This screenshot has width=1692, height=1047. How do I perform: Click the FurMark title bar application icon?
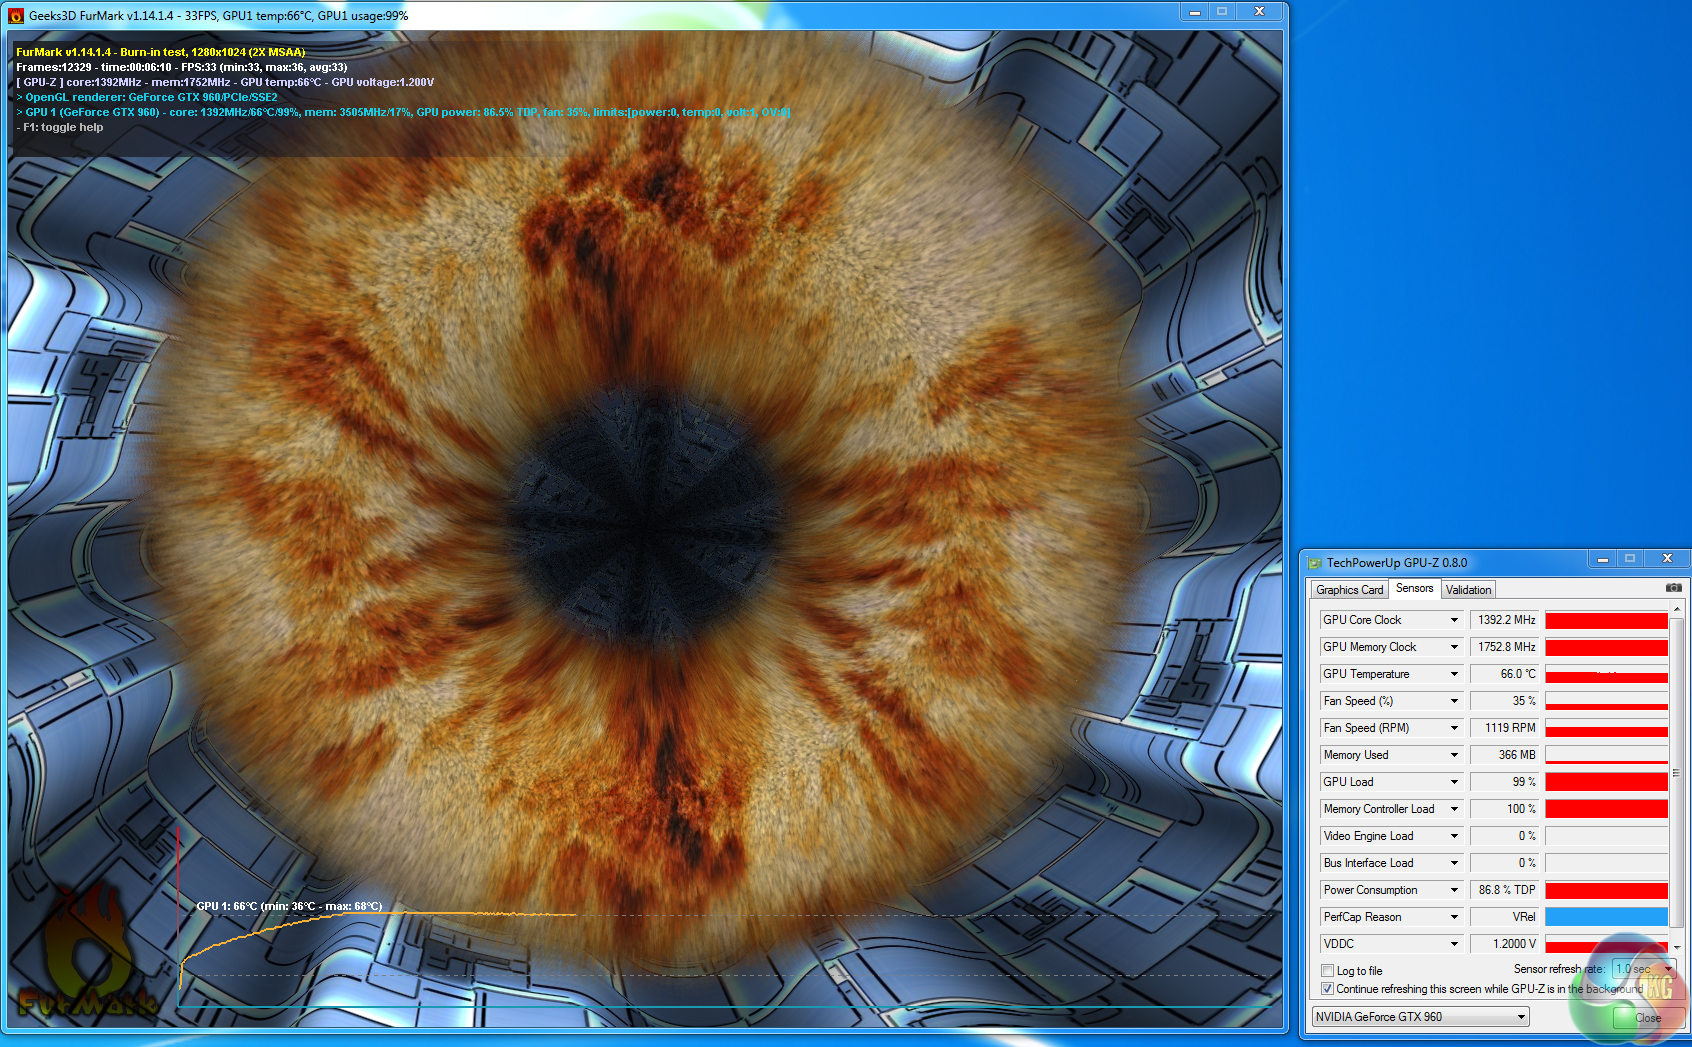point(15,16)
